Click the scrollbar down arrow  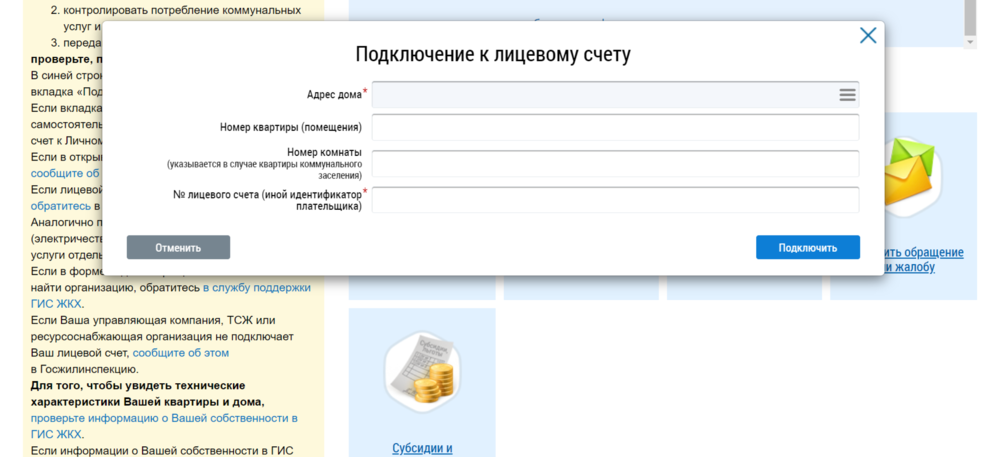969,43
